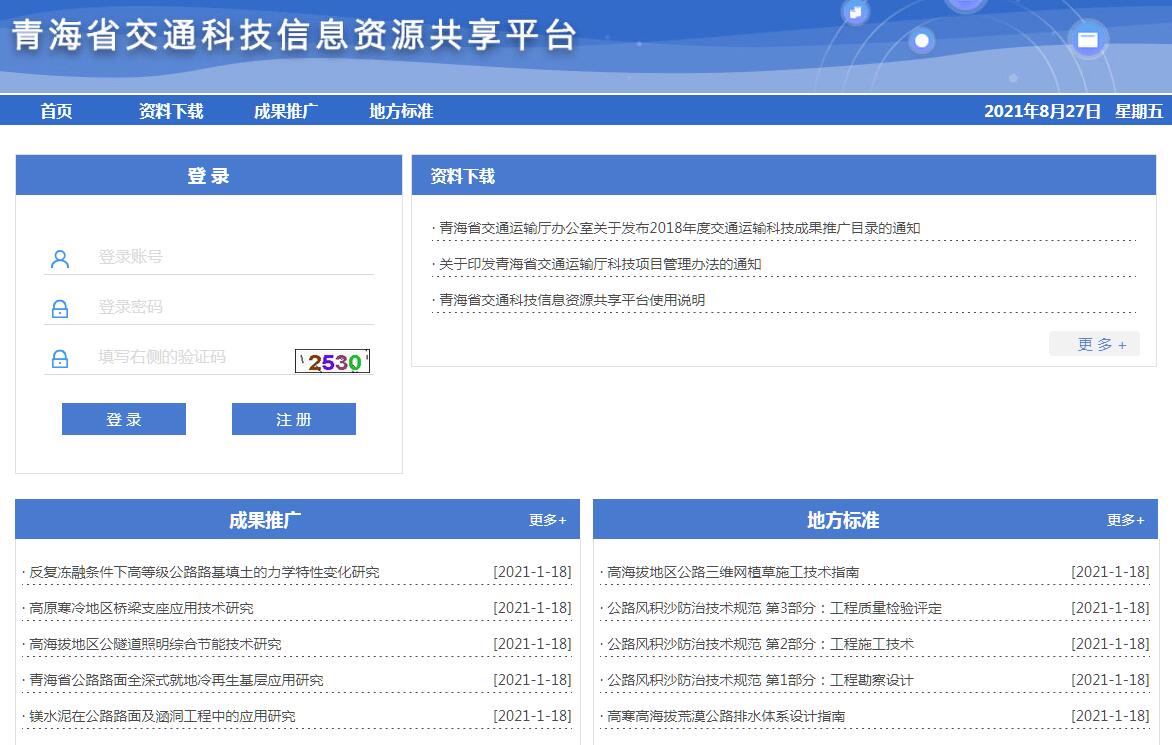Open the 高原寒冷地区桥梁支座应用技术研究 article
This screenshot has width=1172, height=745.
point(141,608)
